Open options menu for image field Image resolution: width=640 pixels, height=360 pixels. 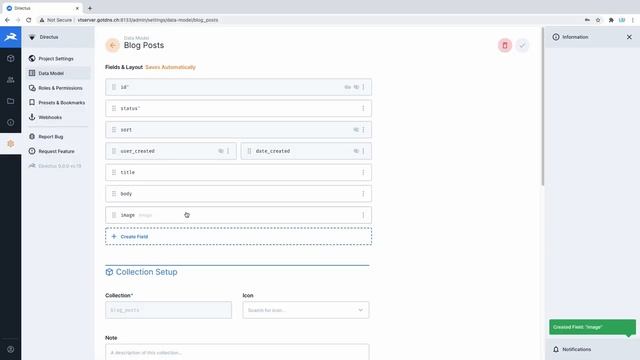(x=363, y=215)
